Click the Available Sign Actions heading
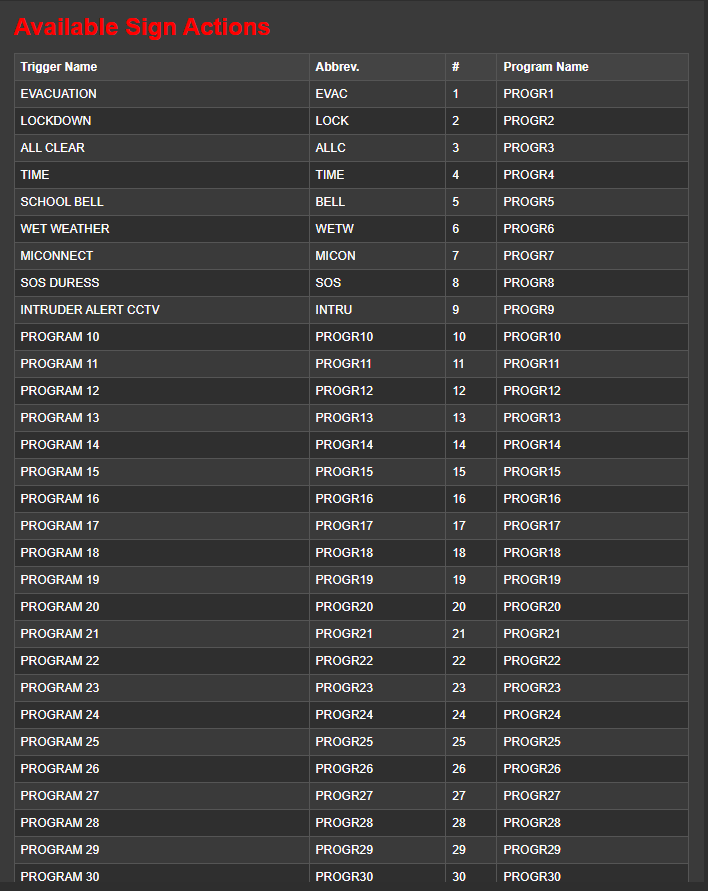The width and height of the screenshot is (708, 891). pos(142,27)
